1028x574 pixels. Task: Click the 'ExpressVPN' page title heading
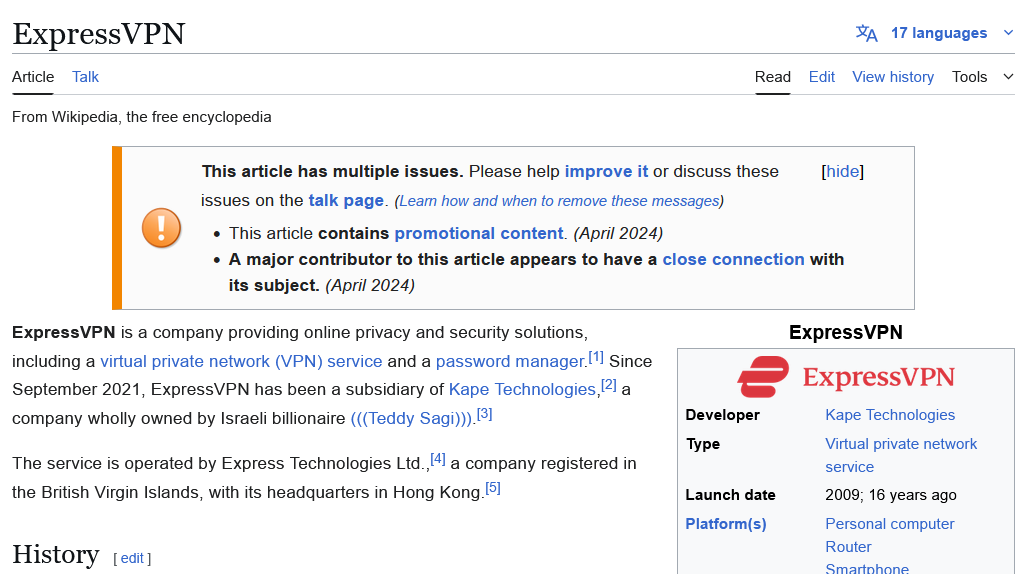coord(98,33)
